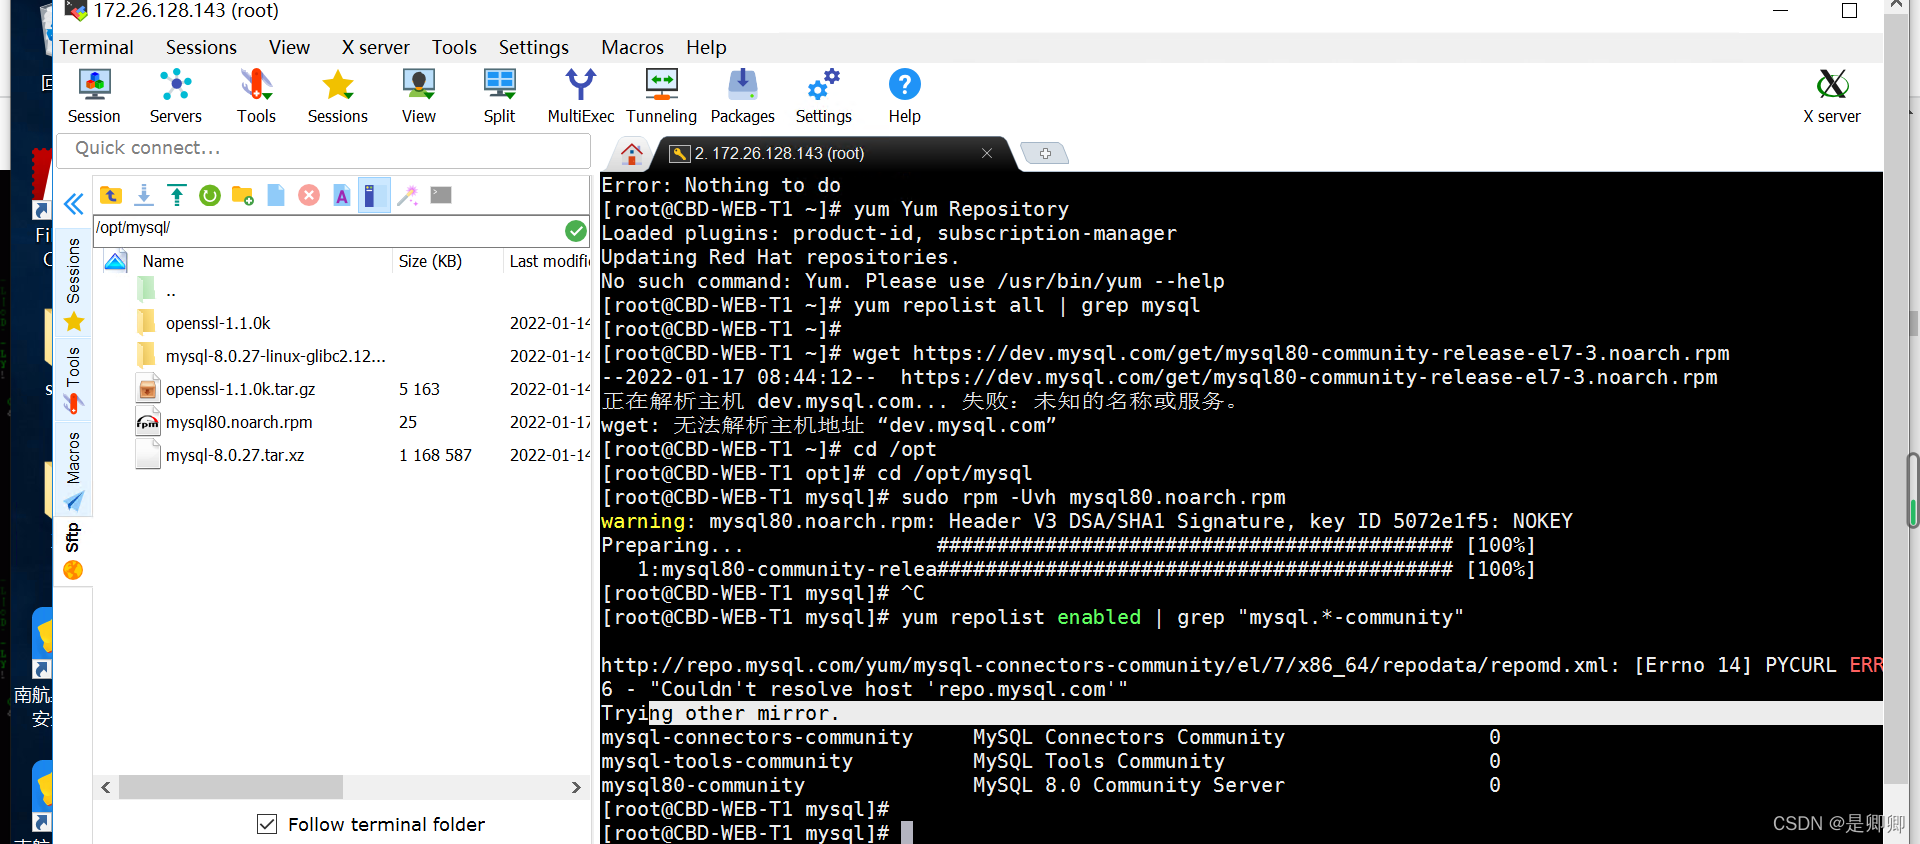
Task: Click the Tools toolbar icon
Action: [x=256, y=97]
